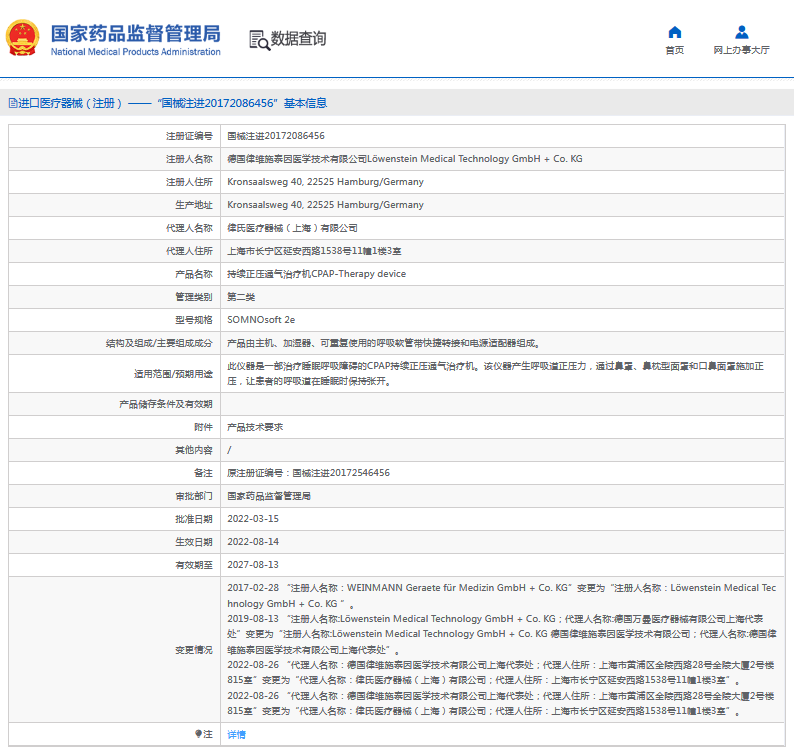Click the data query magnifier icon
794x751 pixels.
coord(260,40)
